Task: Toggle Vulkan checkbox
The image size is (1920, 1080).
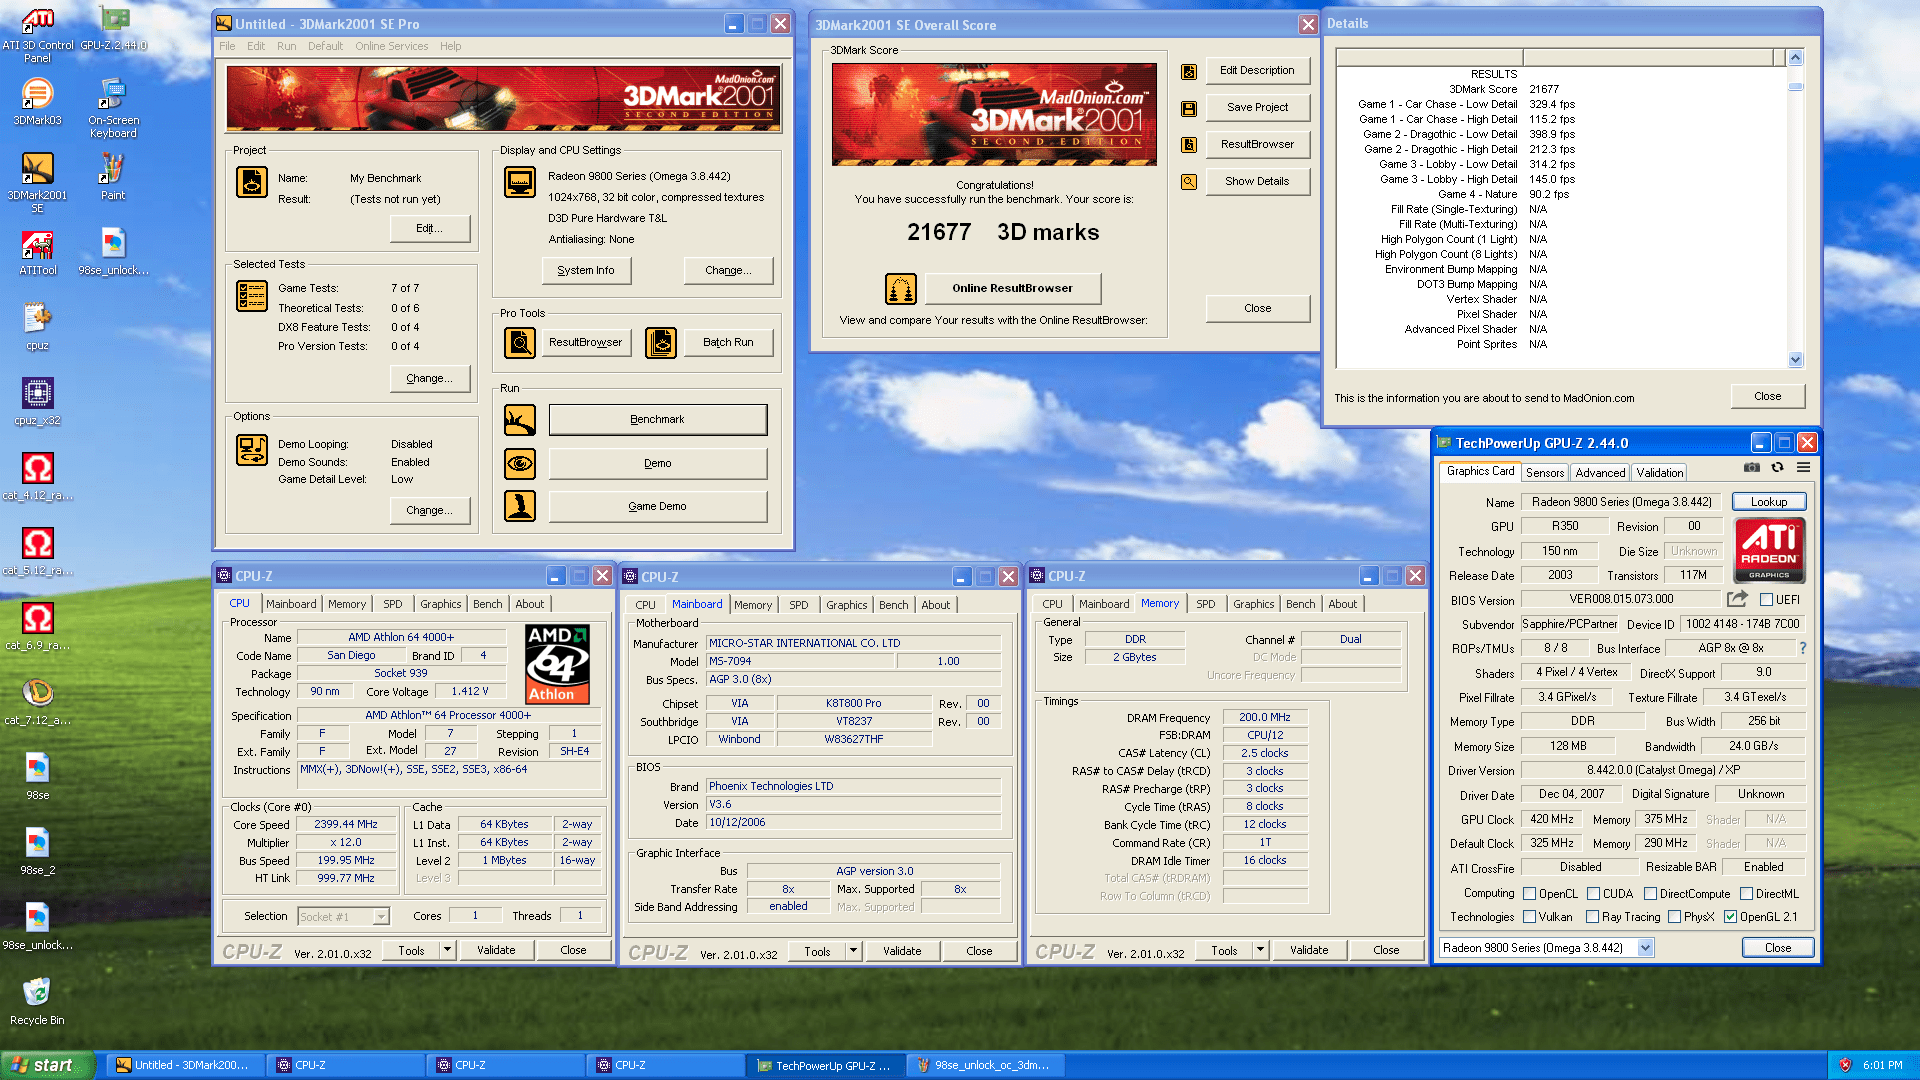Action: point(1529,917)
